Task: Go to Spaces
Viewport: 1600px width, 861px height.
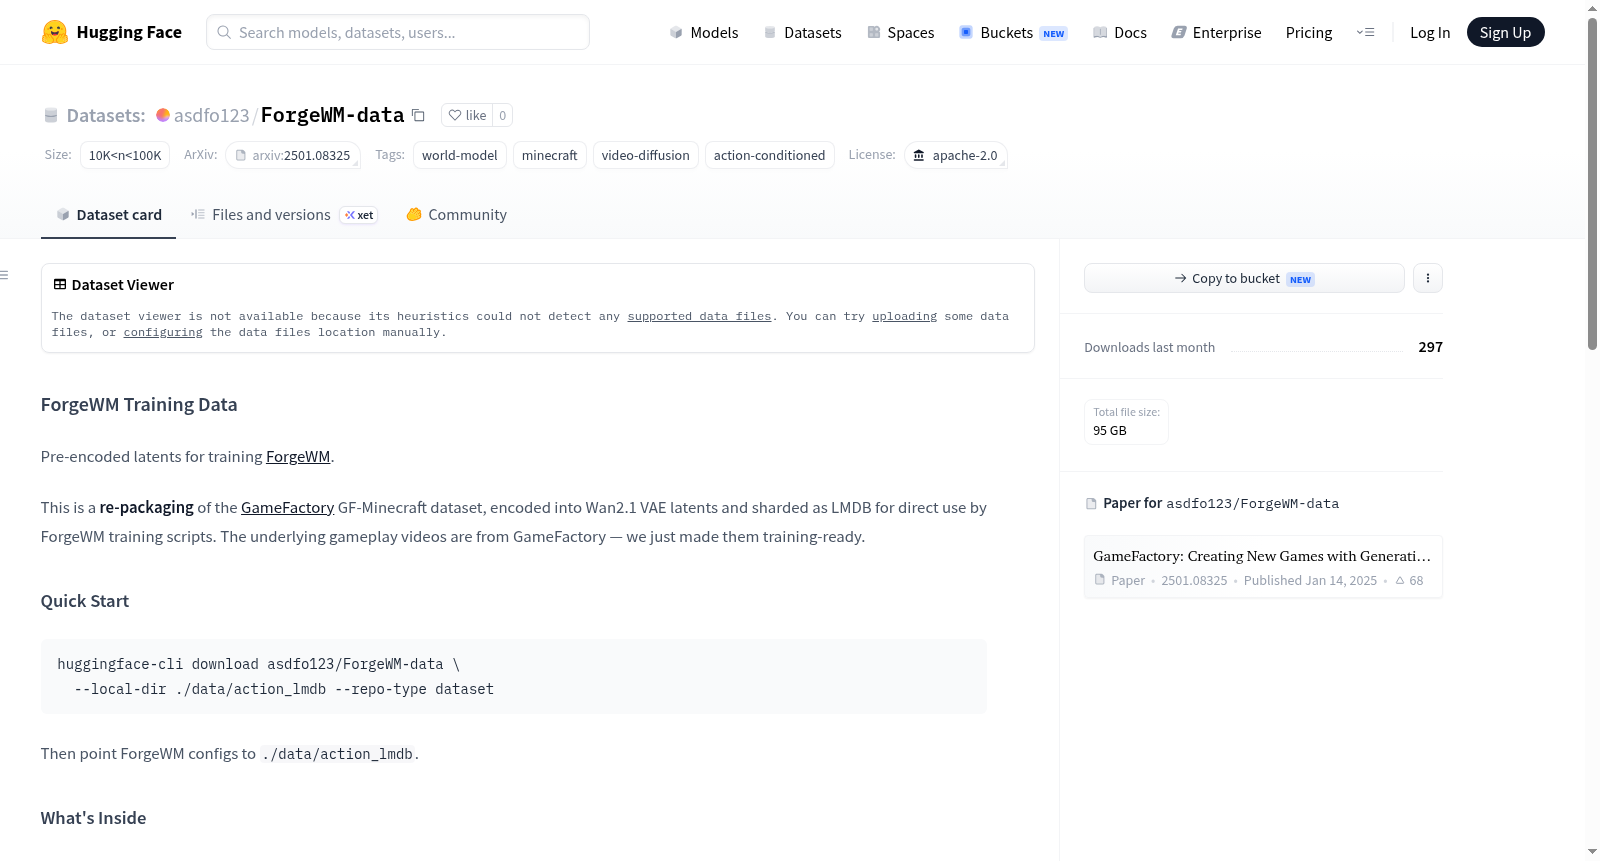Action: pyautogui.click(x=900, y=33)
